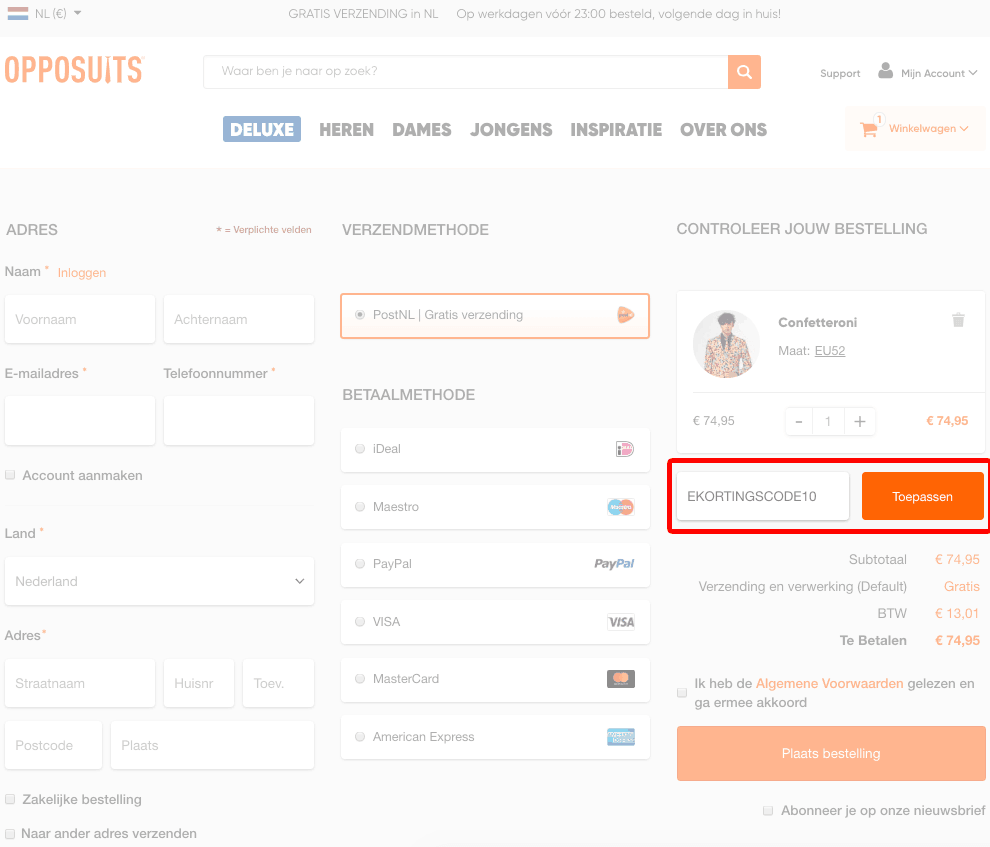Open the DAMES menu
Image resolution: width=990 pixels, height=847 pixels.
coord(422,129)
